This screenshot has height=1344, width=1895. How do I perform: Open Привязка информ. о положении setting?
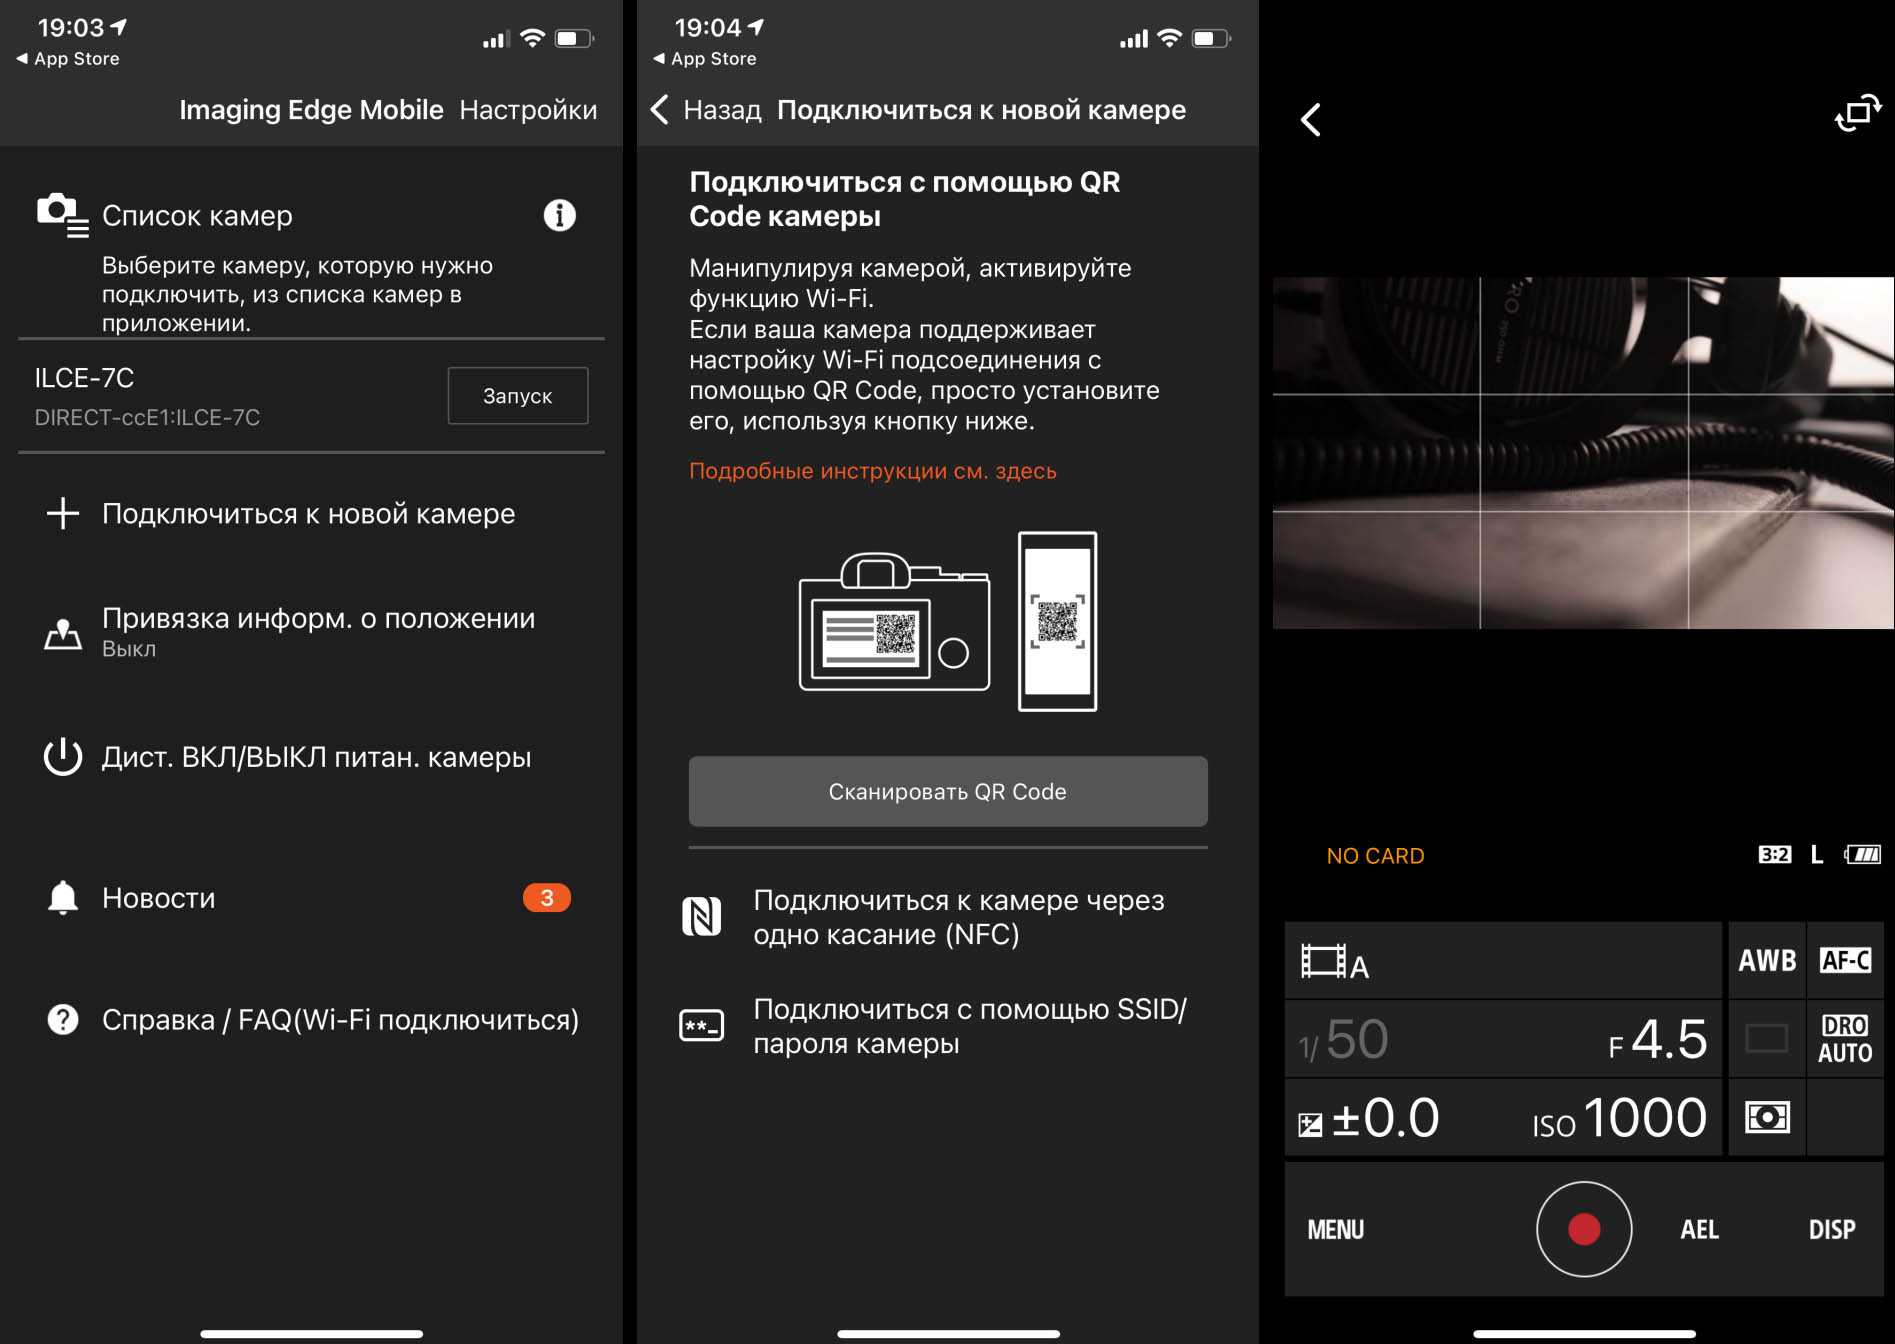click(x=318, y=631)
